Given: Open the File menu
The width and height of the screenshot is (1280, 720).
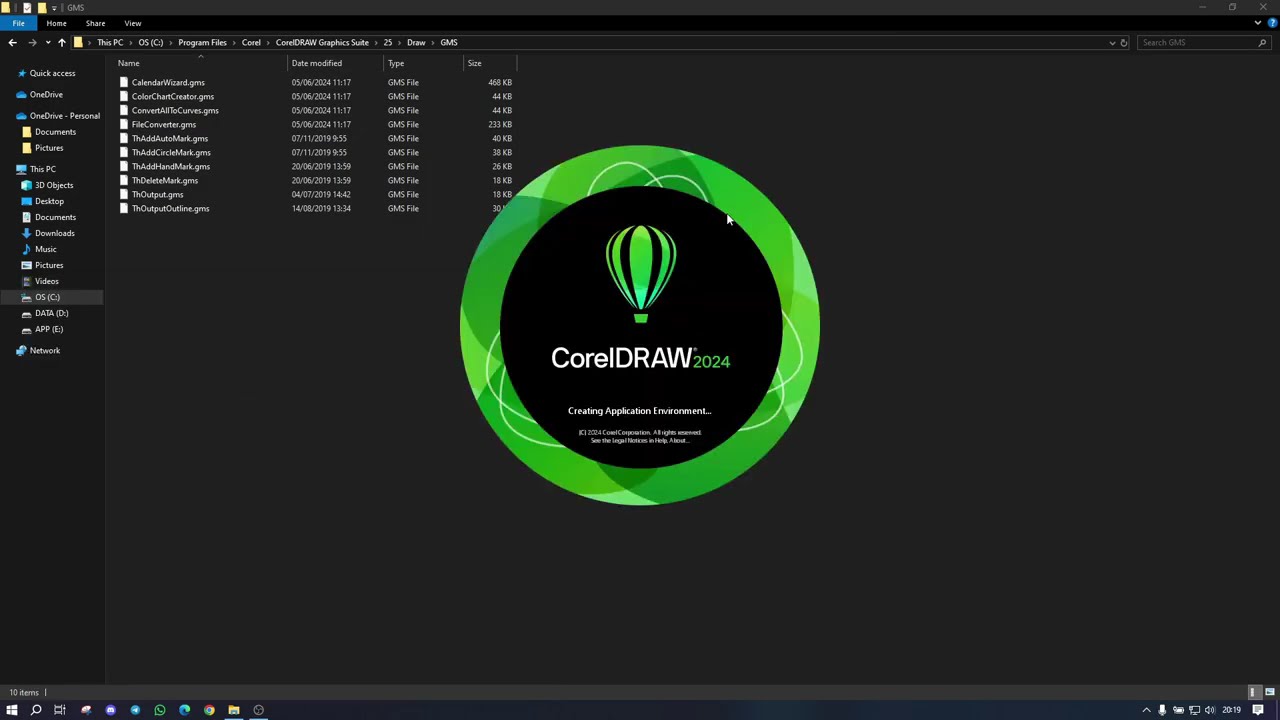Looking at the screenshot, I should pos(19,23).
